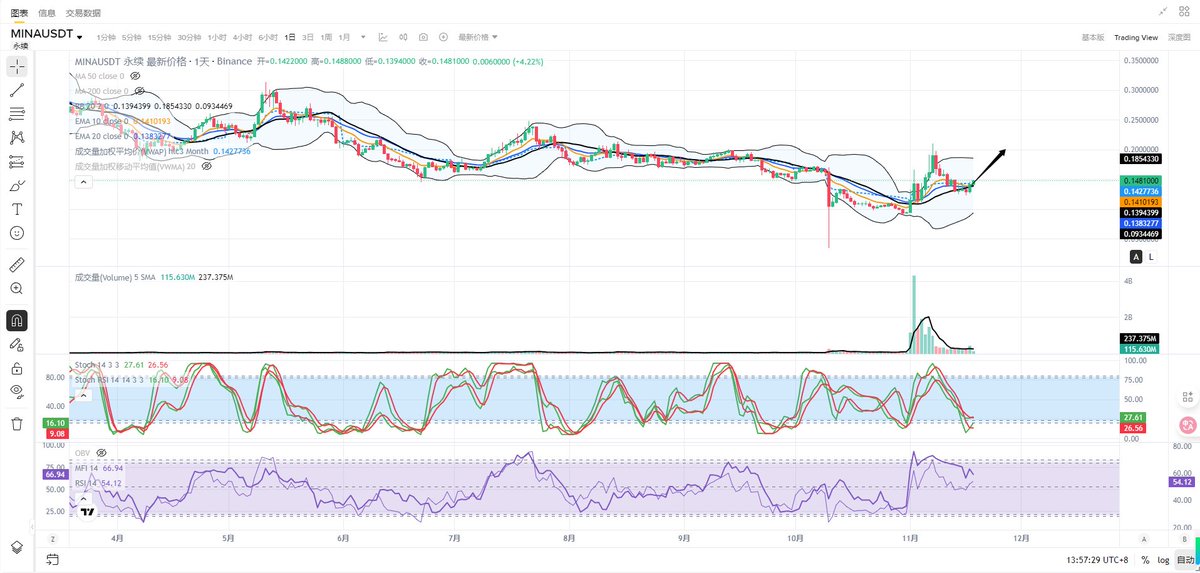Viewport: 1200px width, 573px height.
Task: Toggle magnet mode snapping
Action: 17,321
